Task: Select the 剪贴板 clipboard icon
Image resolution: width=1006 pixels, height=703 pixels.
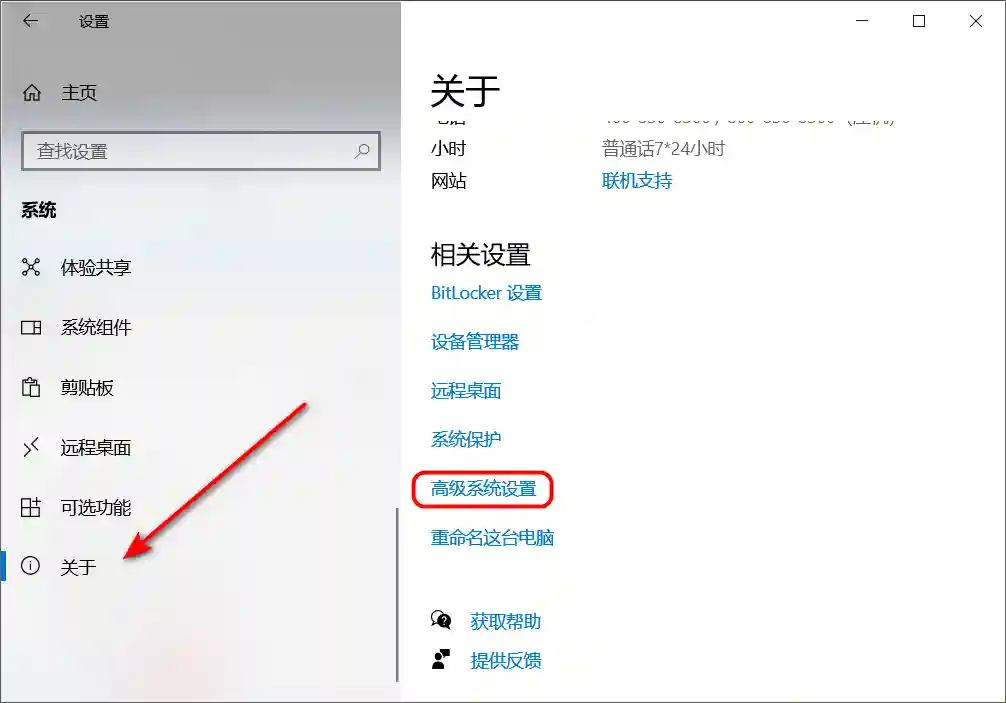Action: (x=31, y=387)
